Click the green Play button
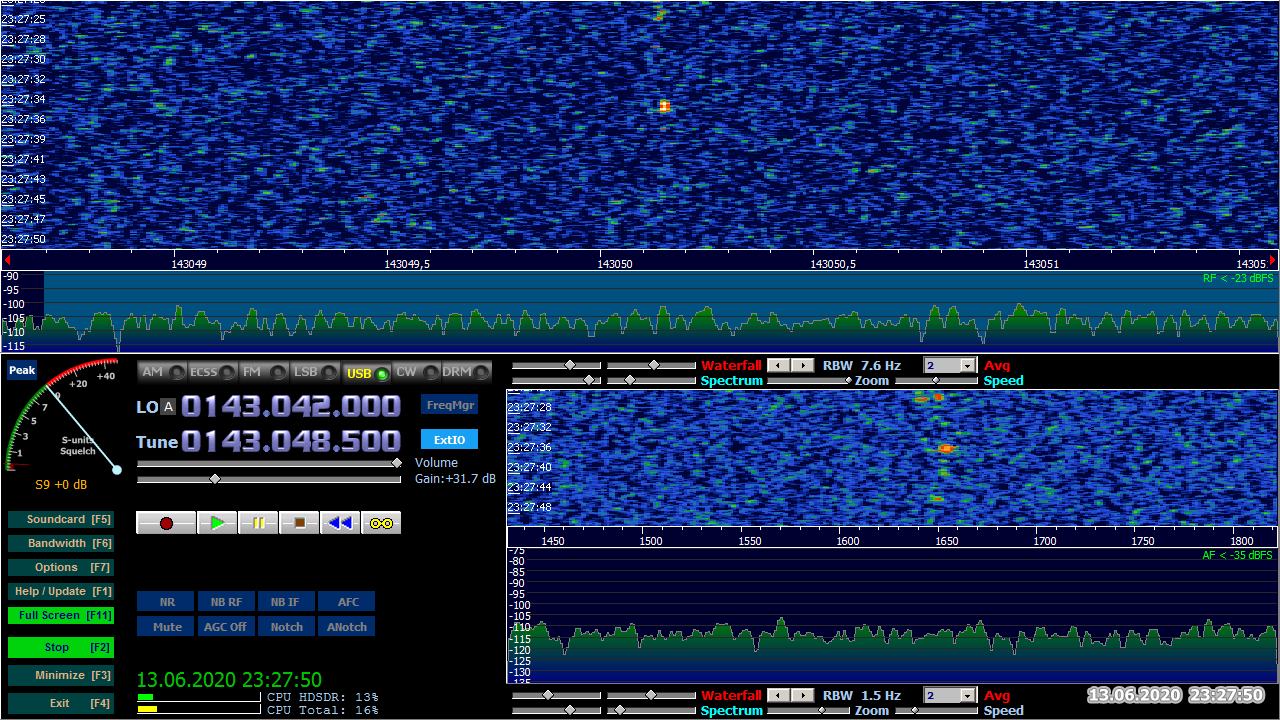1280x720 pixels. pos(217,523)
